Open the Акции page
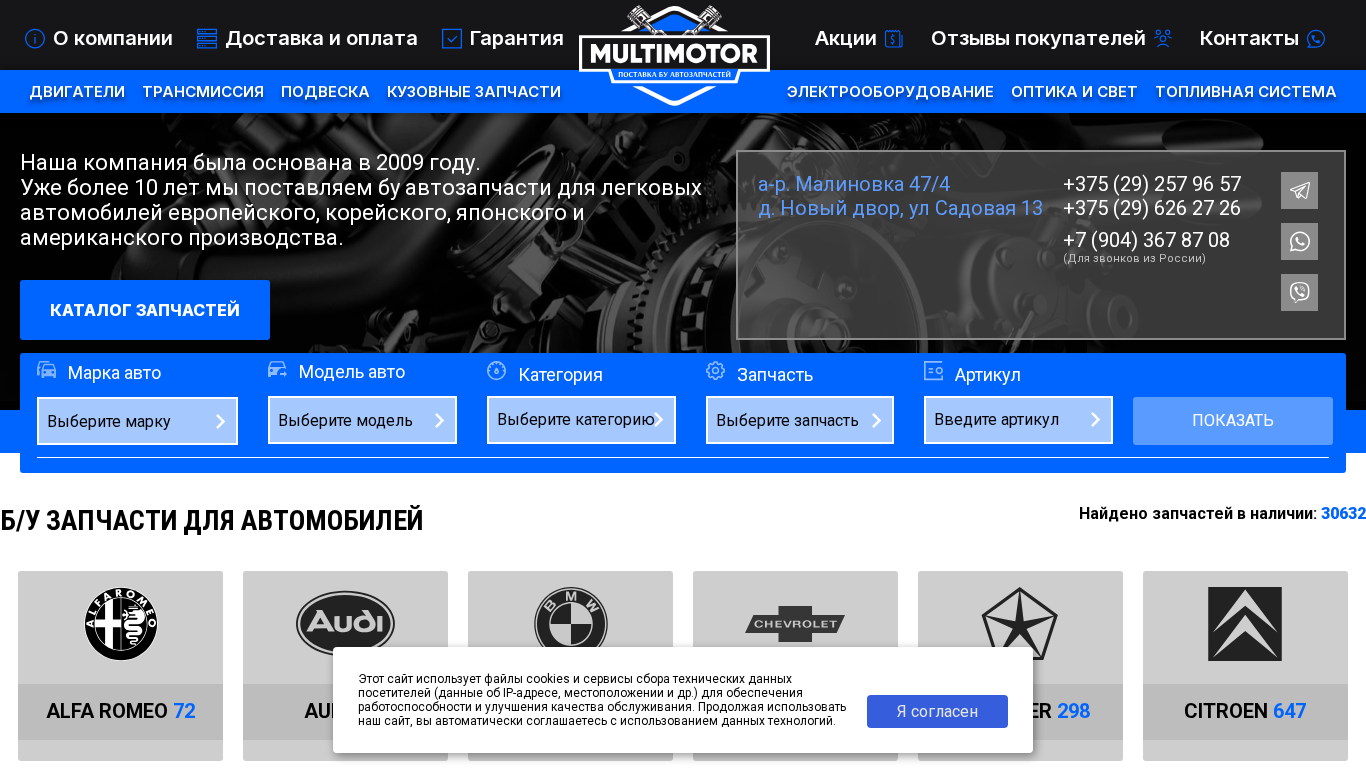This screenshot has width=1366, height=768. 845,39
